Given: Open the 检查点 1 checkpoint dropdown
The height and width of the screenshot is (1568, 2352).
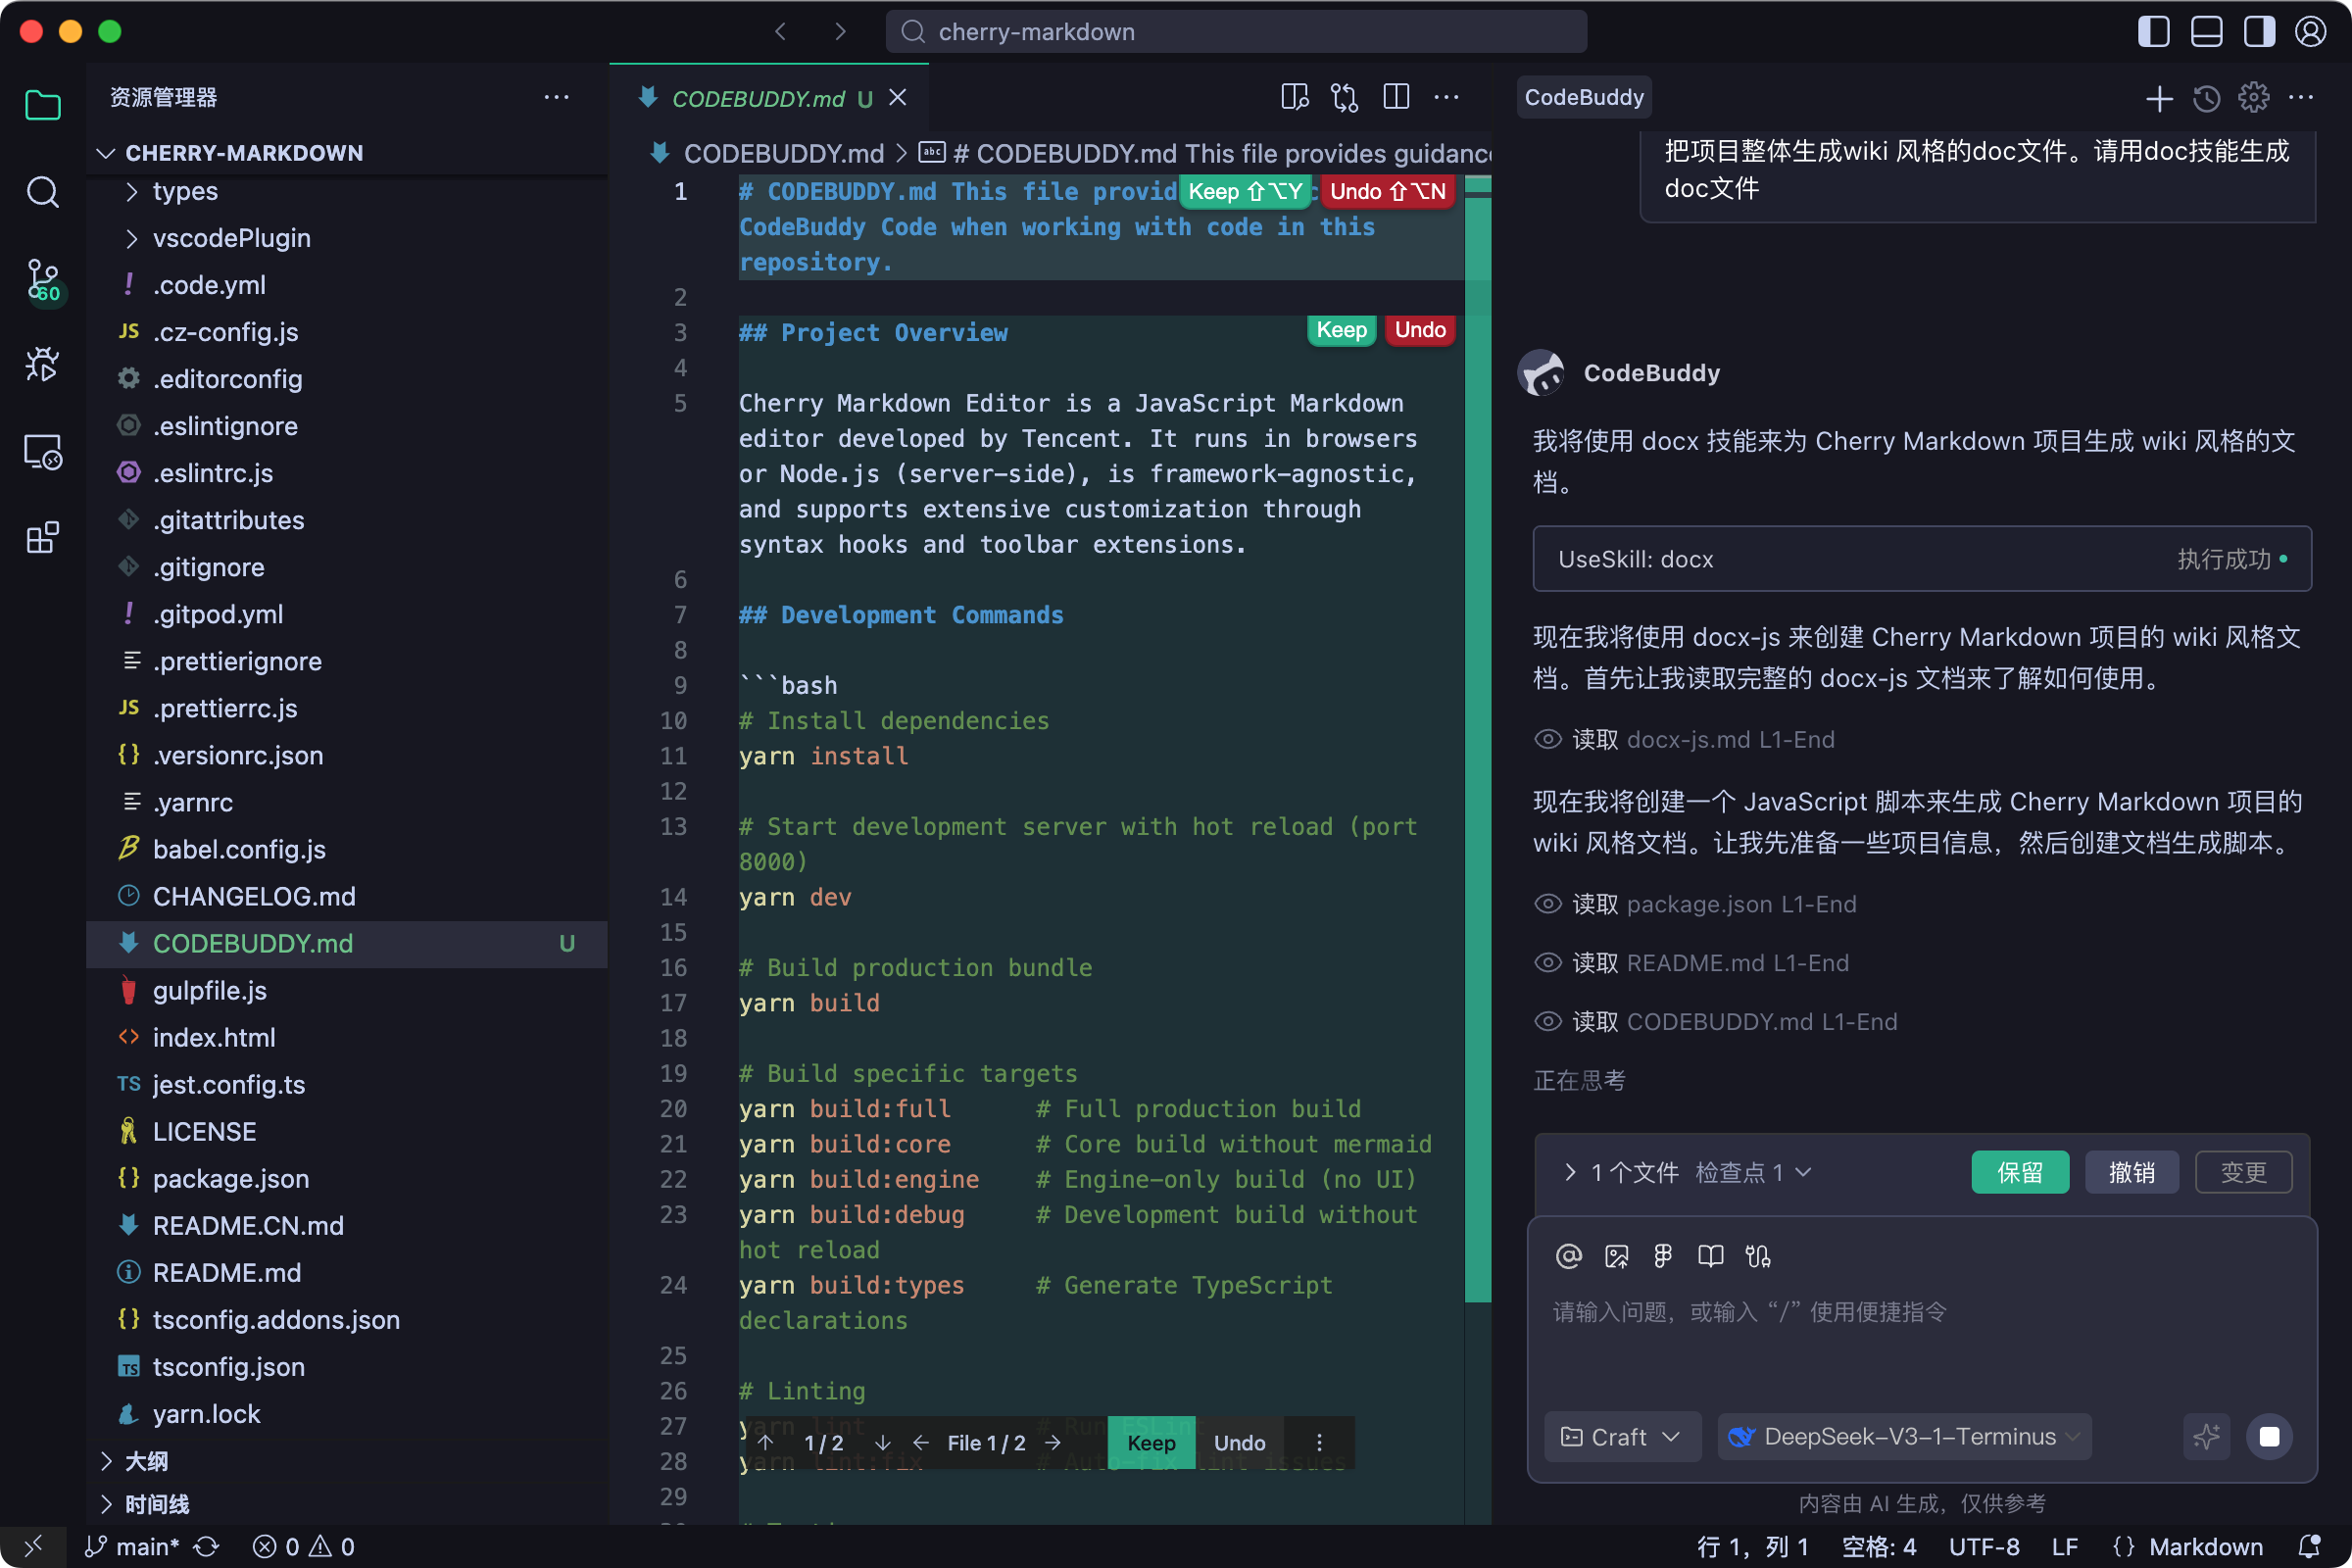Looking at the screenshot, I should [x=1753, y=1172].
